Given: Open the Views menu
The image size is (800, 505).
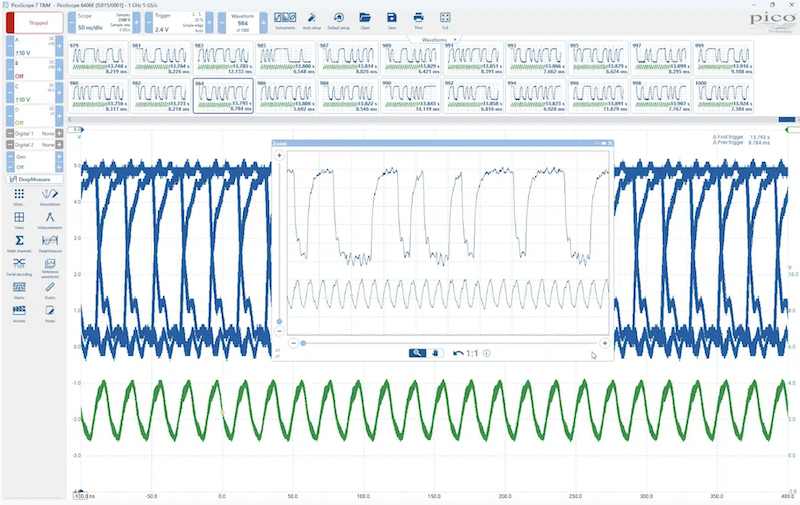Looking at the screenshot, I should 19,218.
